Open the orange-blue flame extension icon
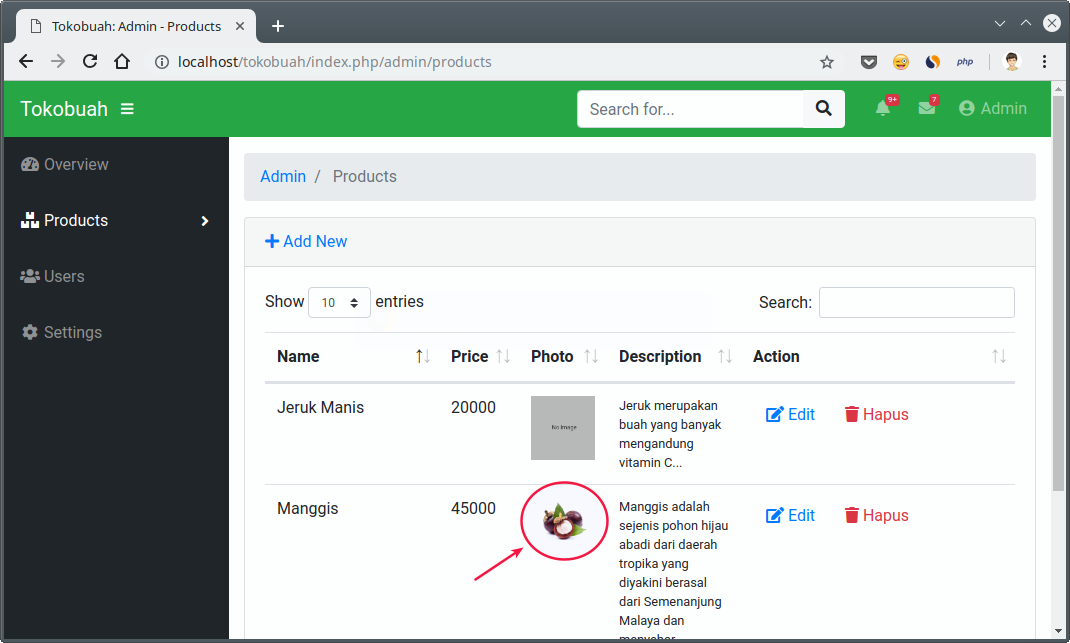 click(932, 62)
